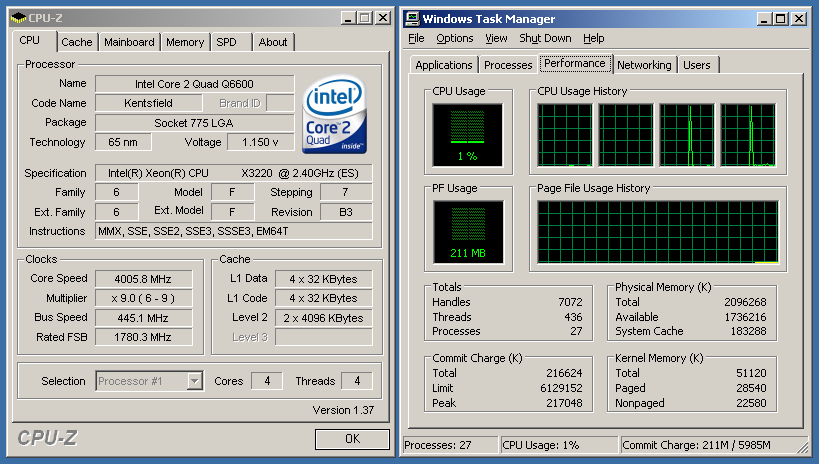Click the Cores count field
This screenshot has width=819, height=464.
coord(267,381)
